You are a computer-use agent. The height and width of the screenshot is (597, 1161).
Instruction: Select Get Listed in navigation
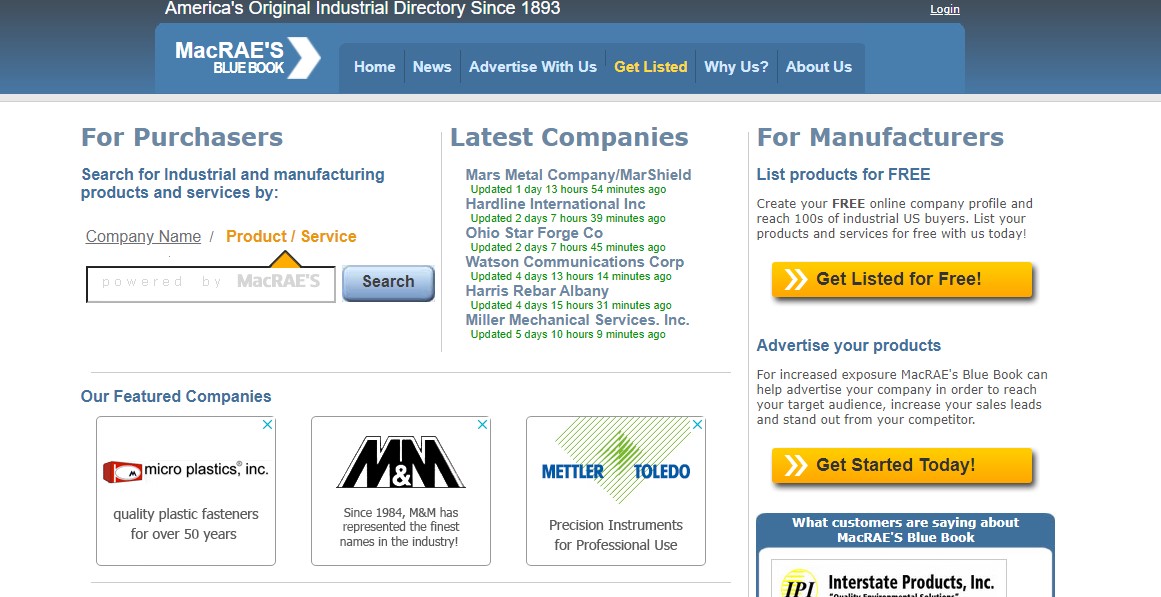click(651, 67)
